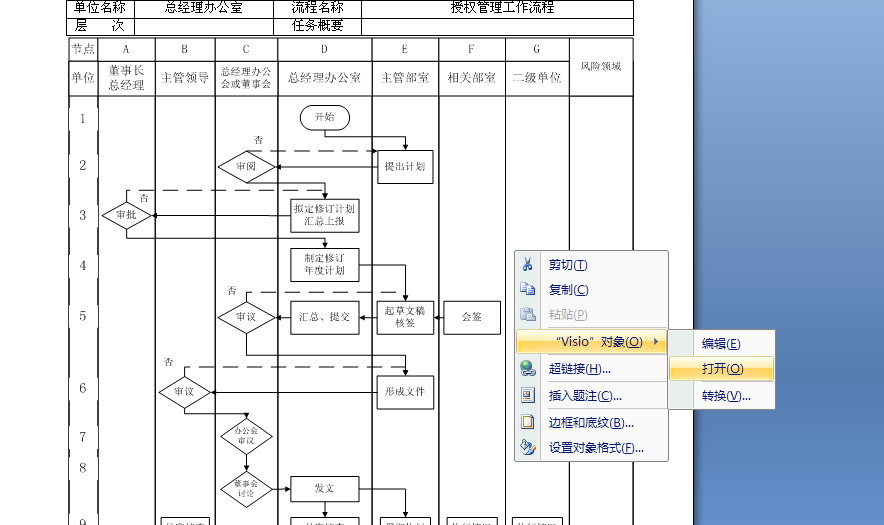
Task: Select 编辑(E) in the submenu
Action: (721, 343)
